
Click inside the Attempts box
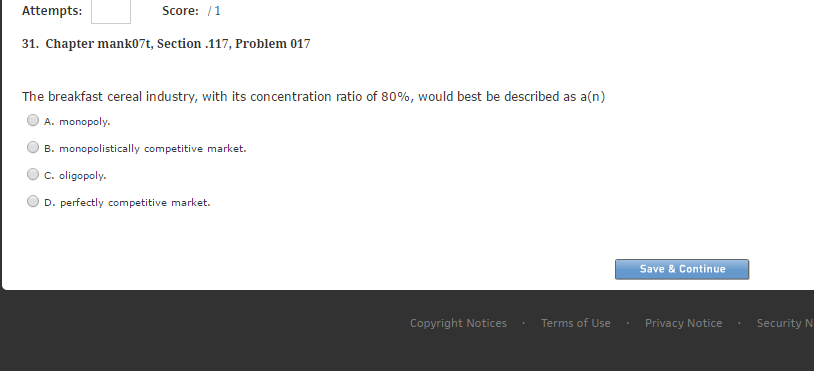pos(111,11)
